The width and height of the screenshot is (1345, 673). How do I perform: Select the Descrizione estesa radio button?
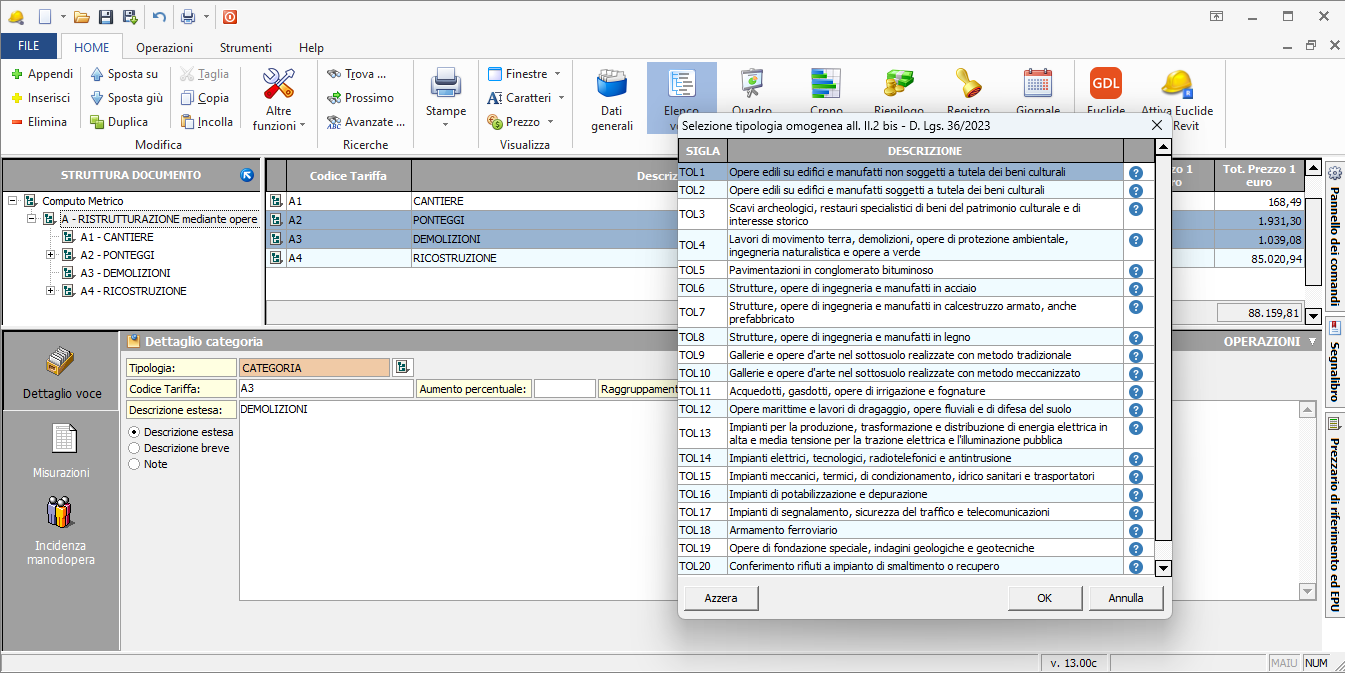click(x=135, y=432)
